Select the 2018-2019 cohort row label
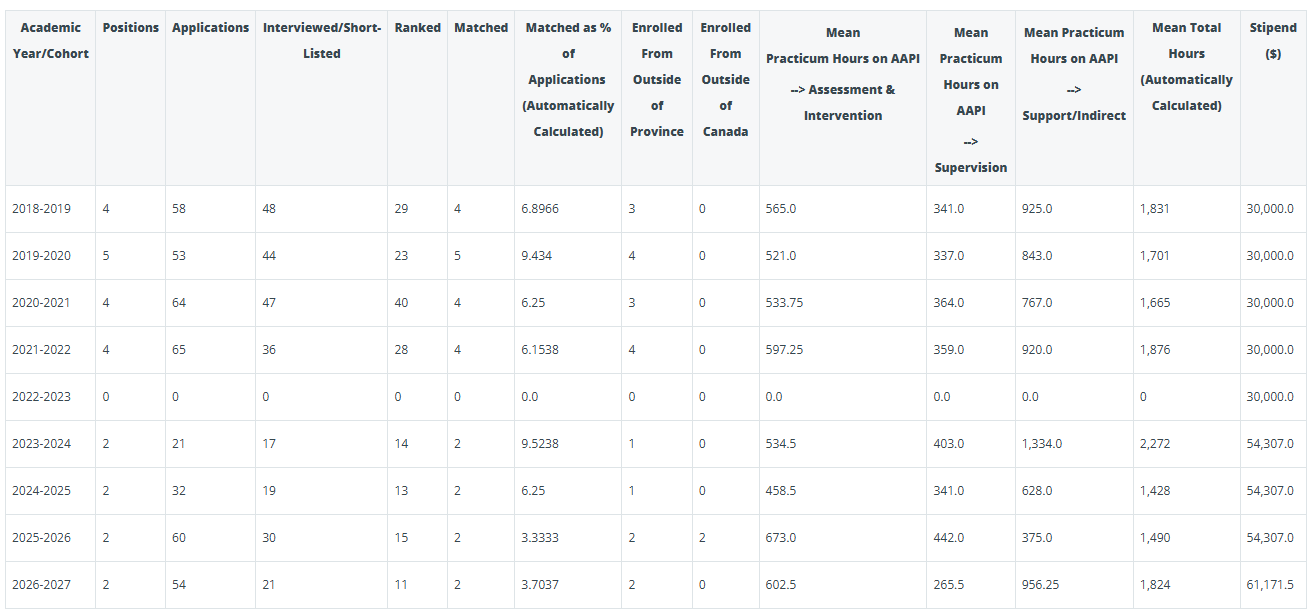This screenshot has height=616, width=1313. [41, 209]
